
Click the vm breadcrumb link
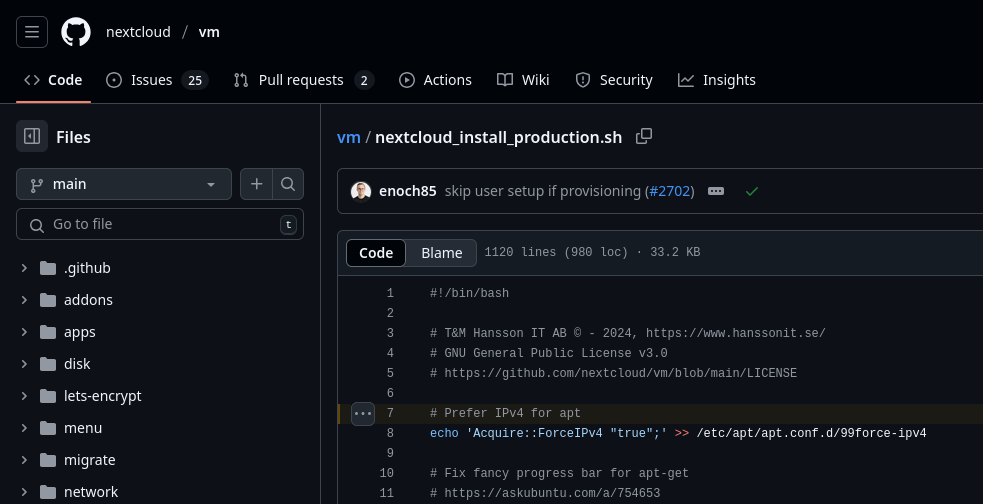tap(349, 137)
